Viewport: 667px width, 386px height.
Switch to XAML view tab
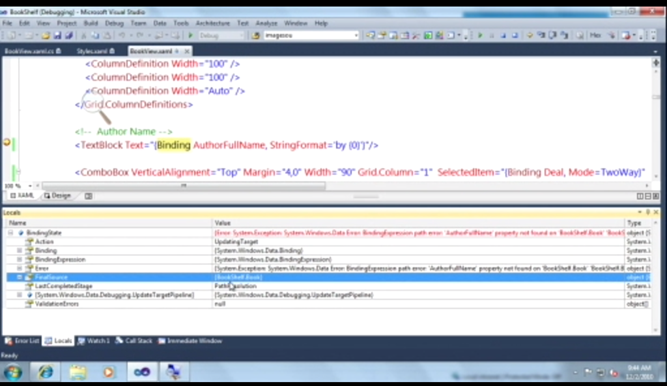pos(22,196)
